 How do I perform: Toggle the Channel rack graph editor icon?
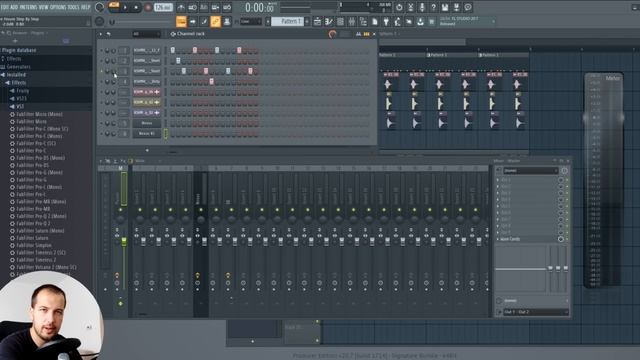(x=358, y=34)
